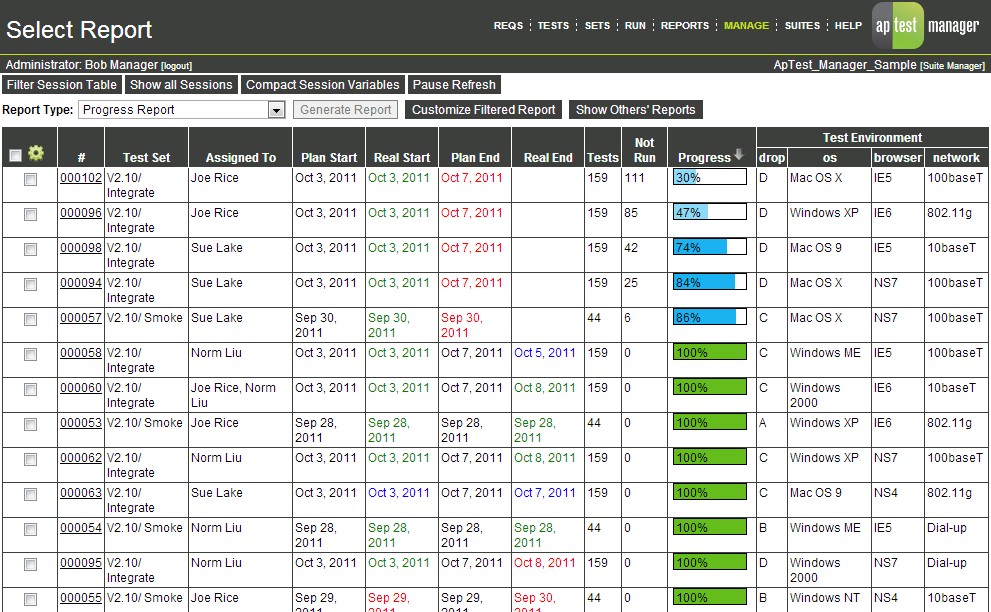Select the RUN menu item
The height and width of the screenshot is (612, 991).
(x=635, y=26)
